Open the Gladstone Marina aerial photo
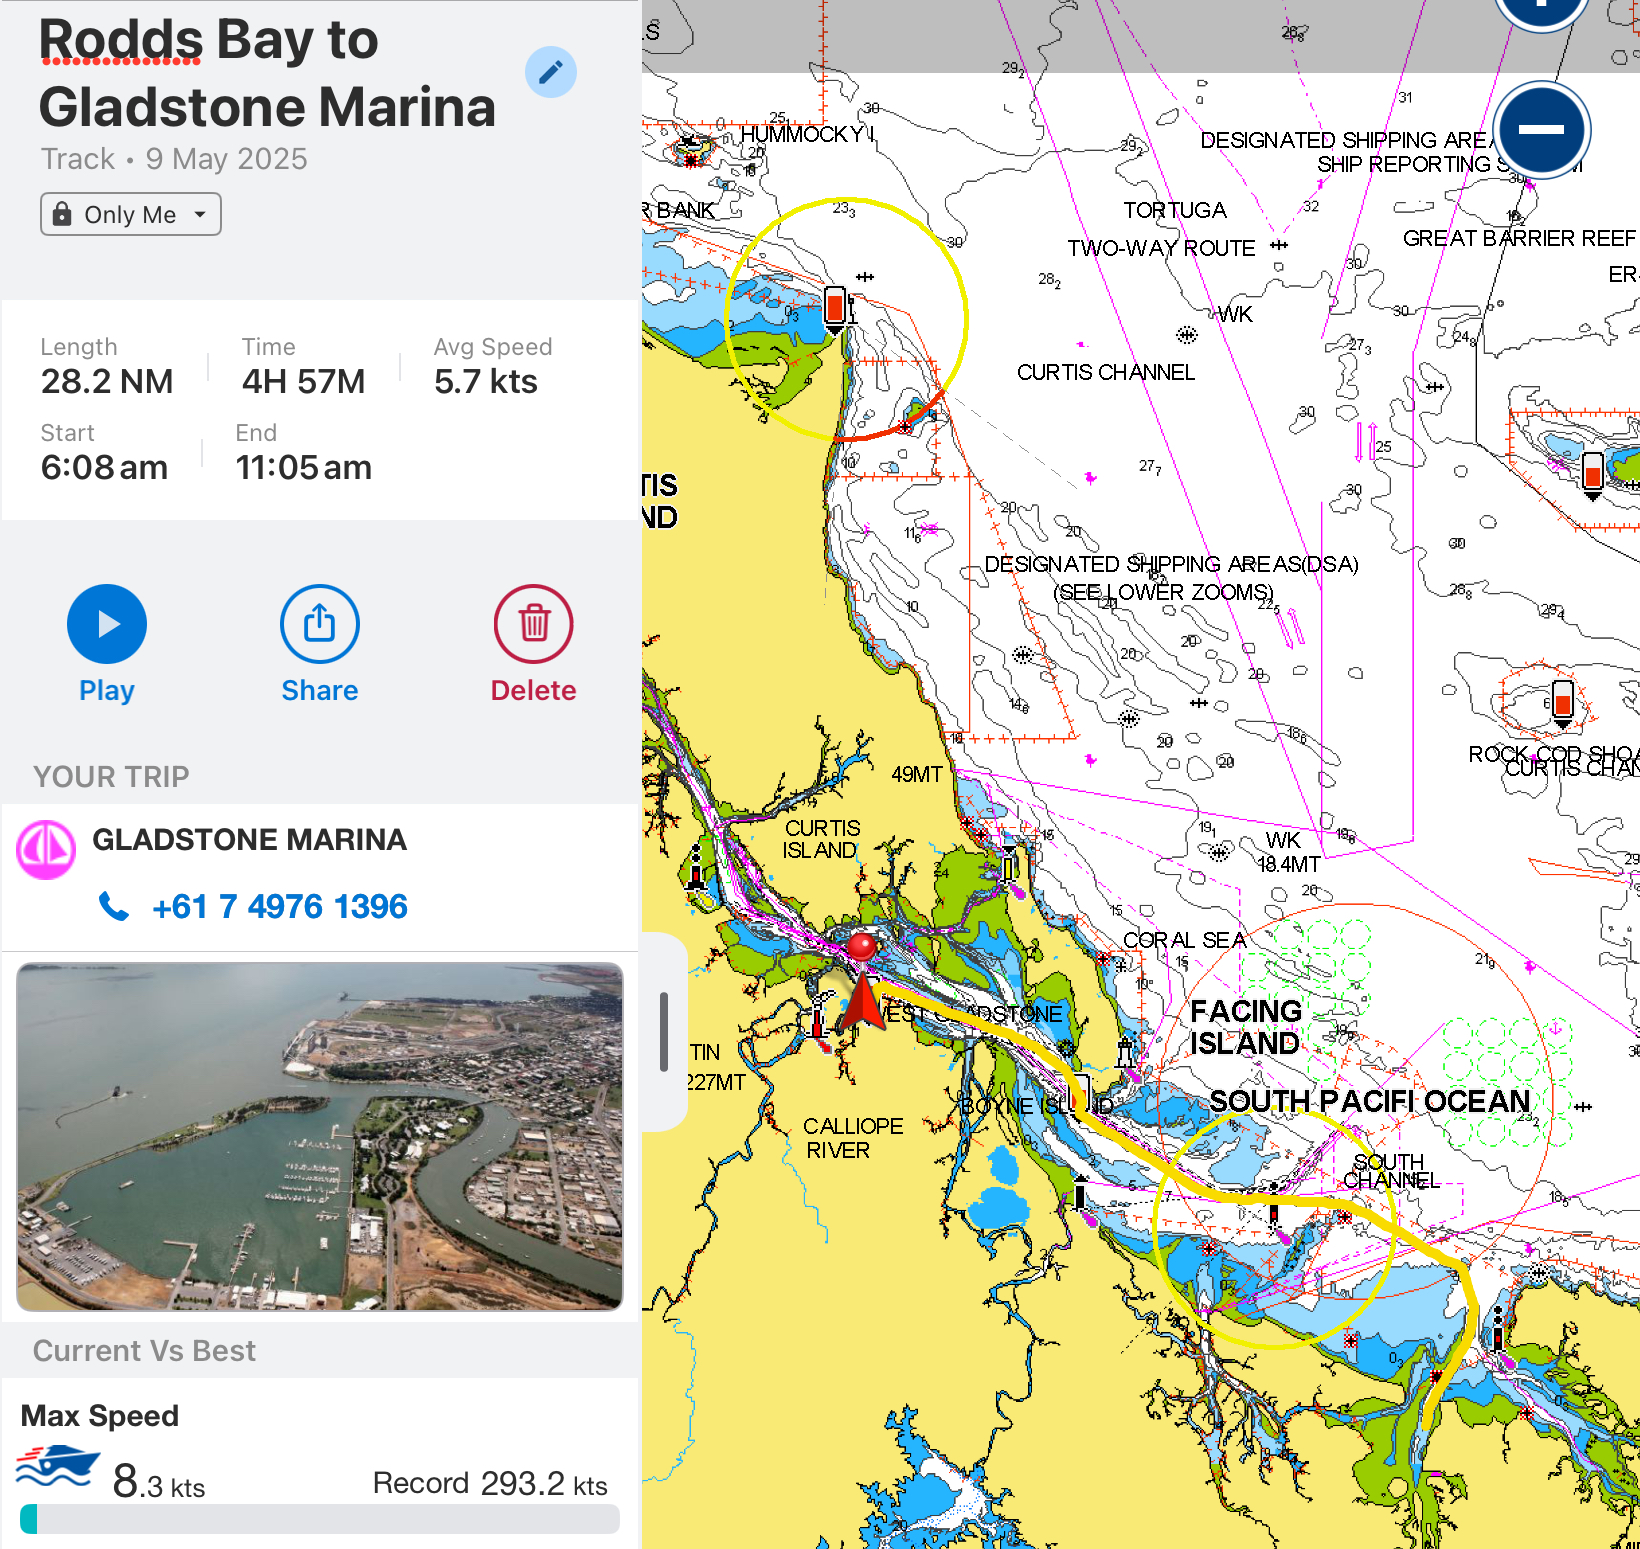Viewport: 1640px width, 1549px height. 320,1136
